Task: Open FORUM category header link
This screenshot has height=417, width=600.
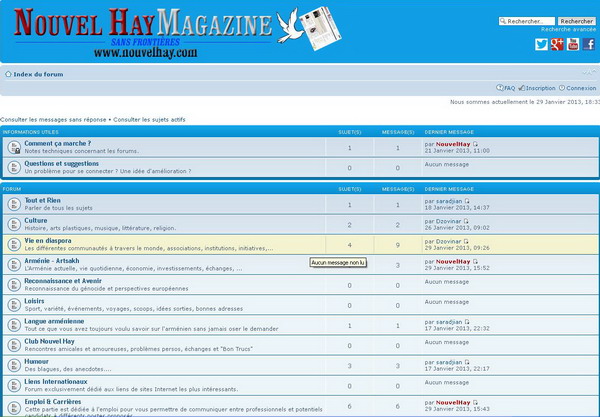Action: pyautogui.click(x=12, y=189)
